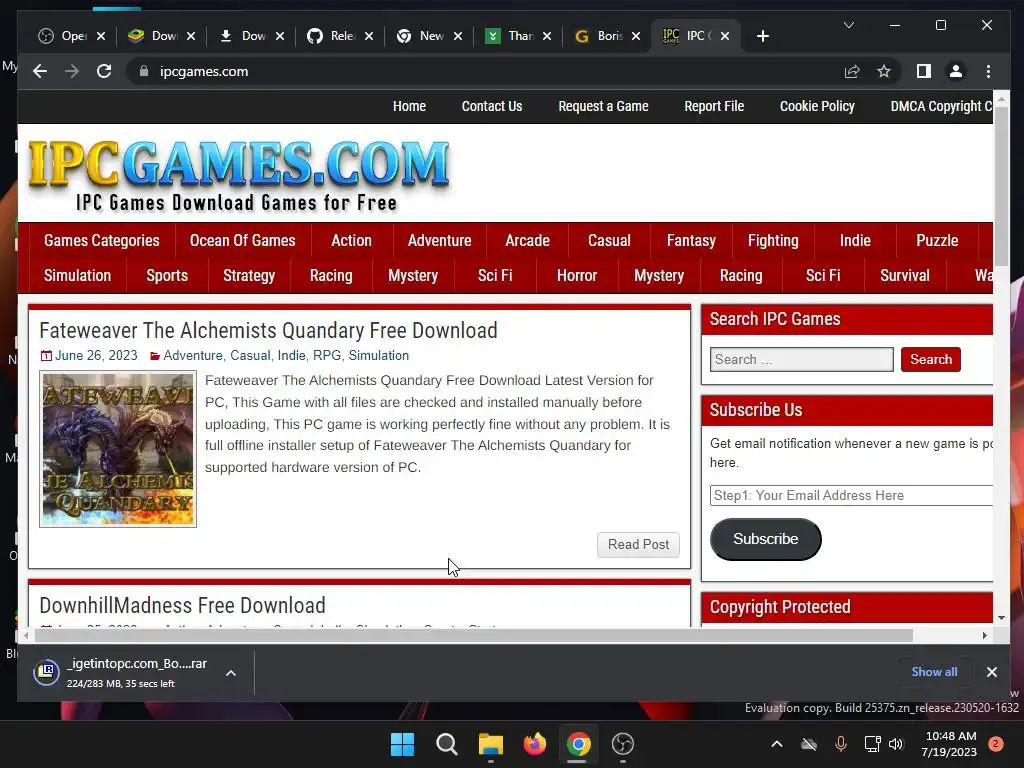The width and height of the screenshot is (1024, 768).
Task: Open the Chrome profile icon
Action: tap(955, 71)
